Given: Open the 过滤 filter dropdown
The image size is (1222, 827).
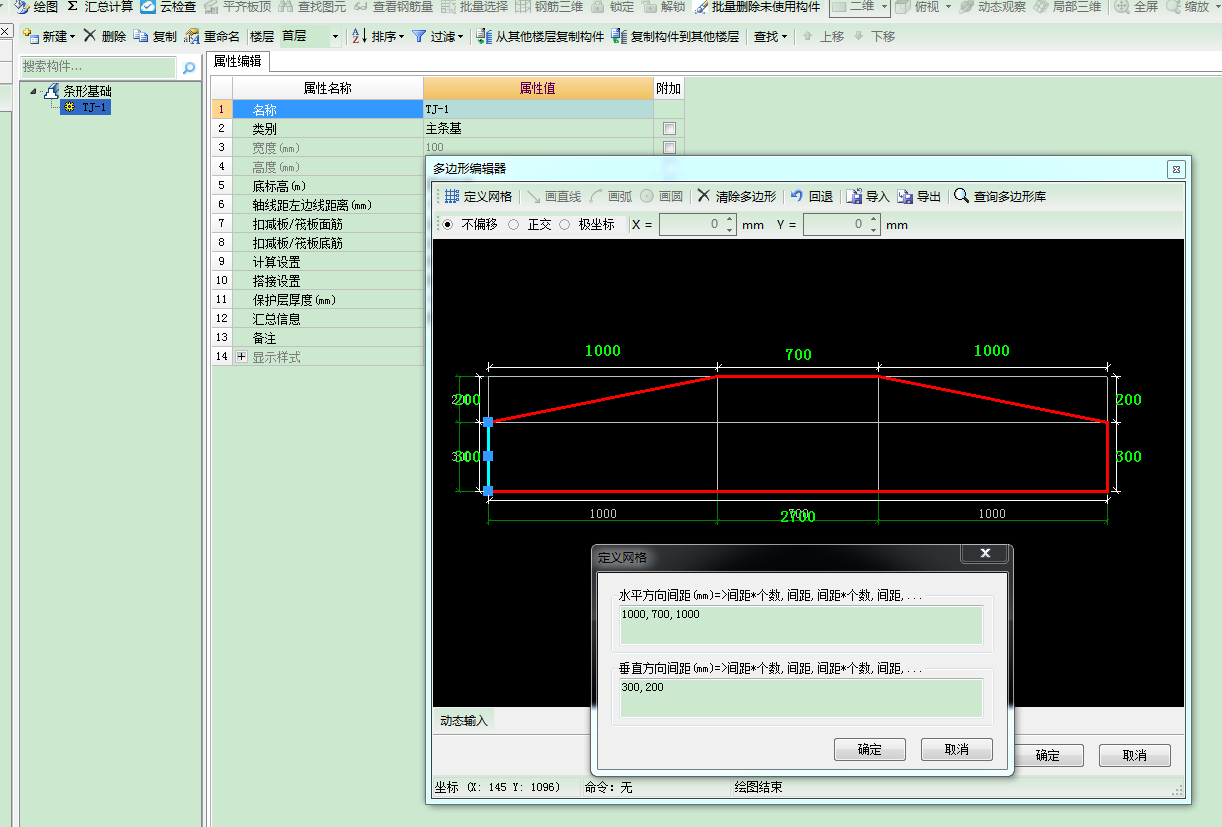Looking at the screenshot, I should click(438, 37).
